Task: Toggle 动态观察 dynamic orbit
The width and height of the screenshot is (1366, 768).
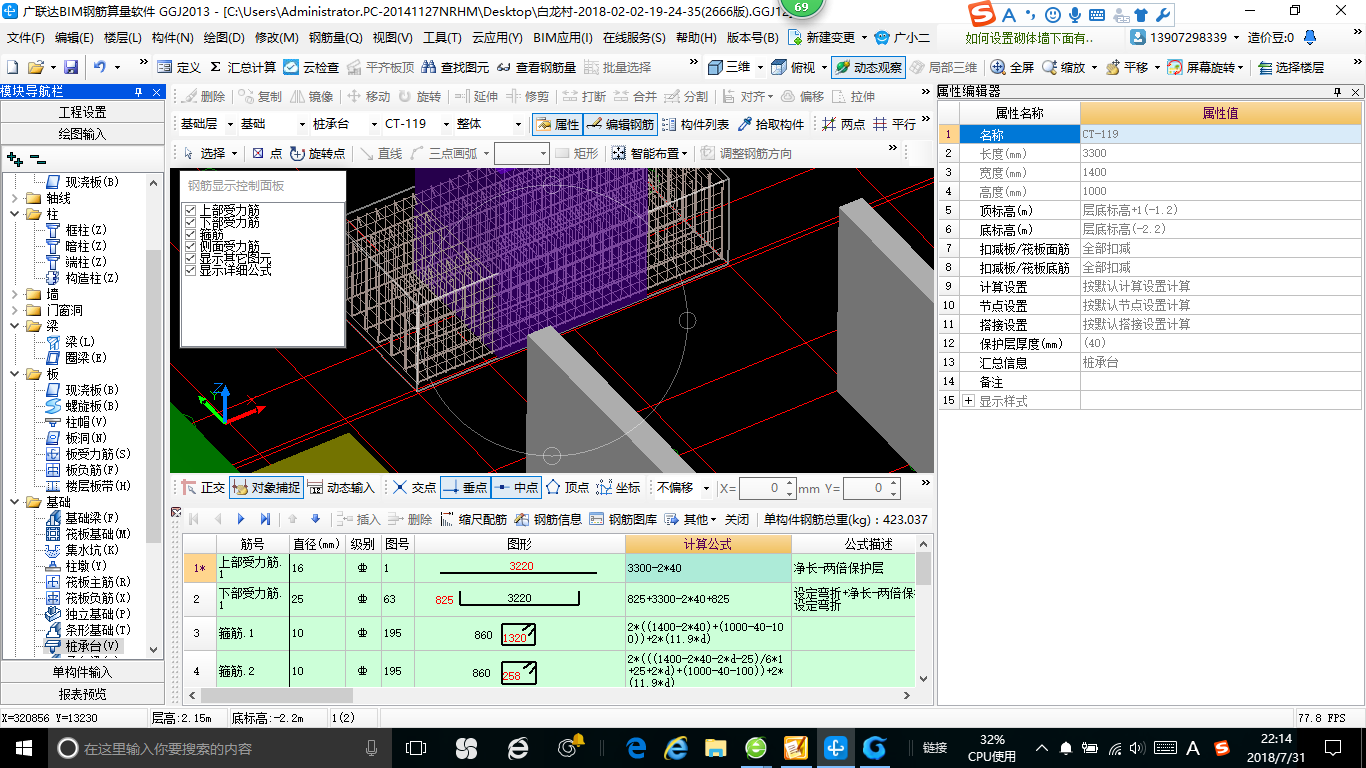Action: click(868, 67)
